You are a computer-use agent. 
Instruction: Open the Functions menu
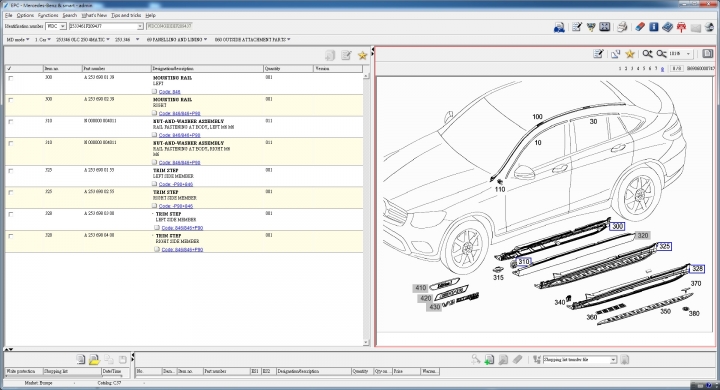click(48, 15)
